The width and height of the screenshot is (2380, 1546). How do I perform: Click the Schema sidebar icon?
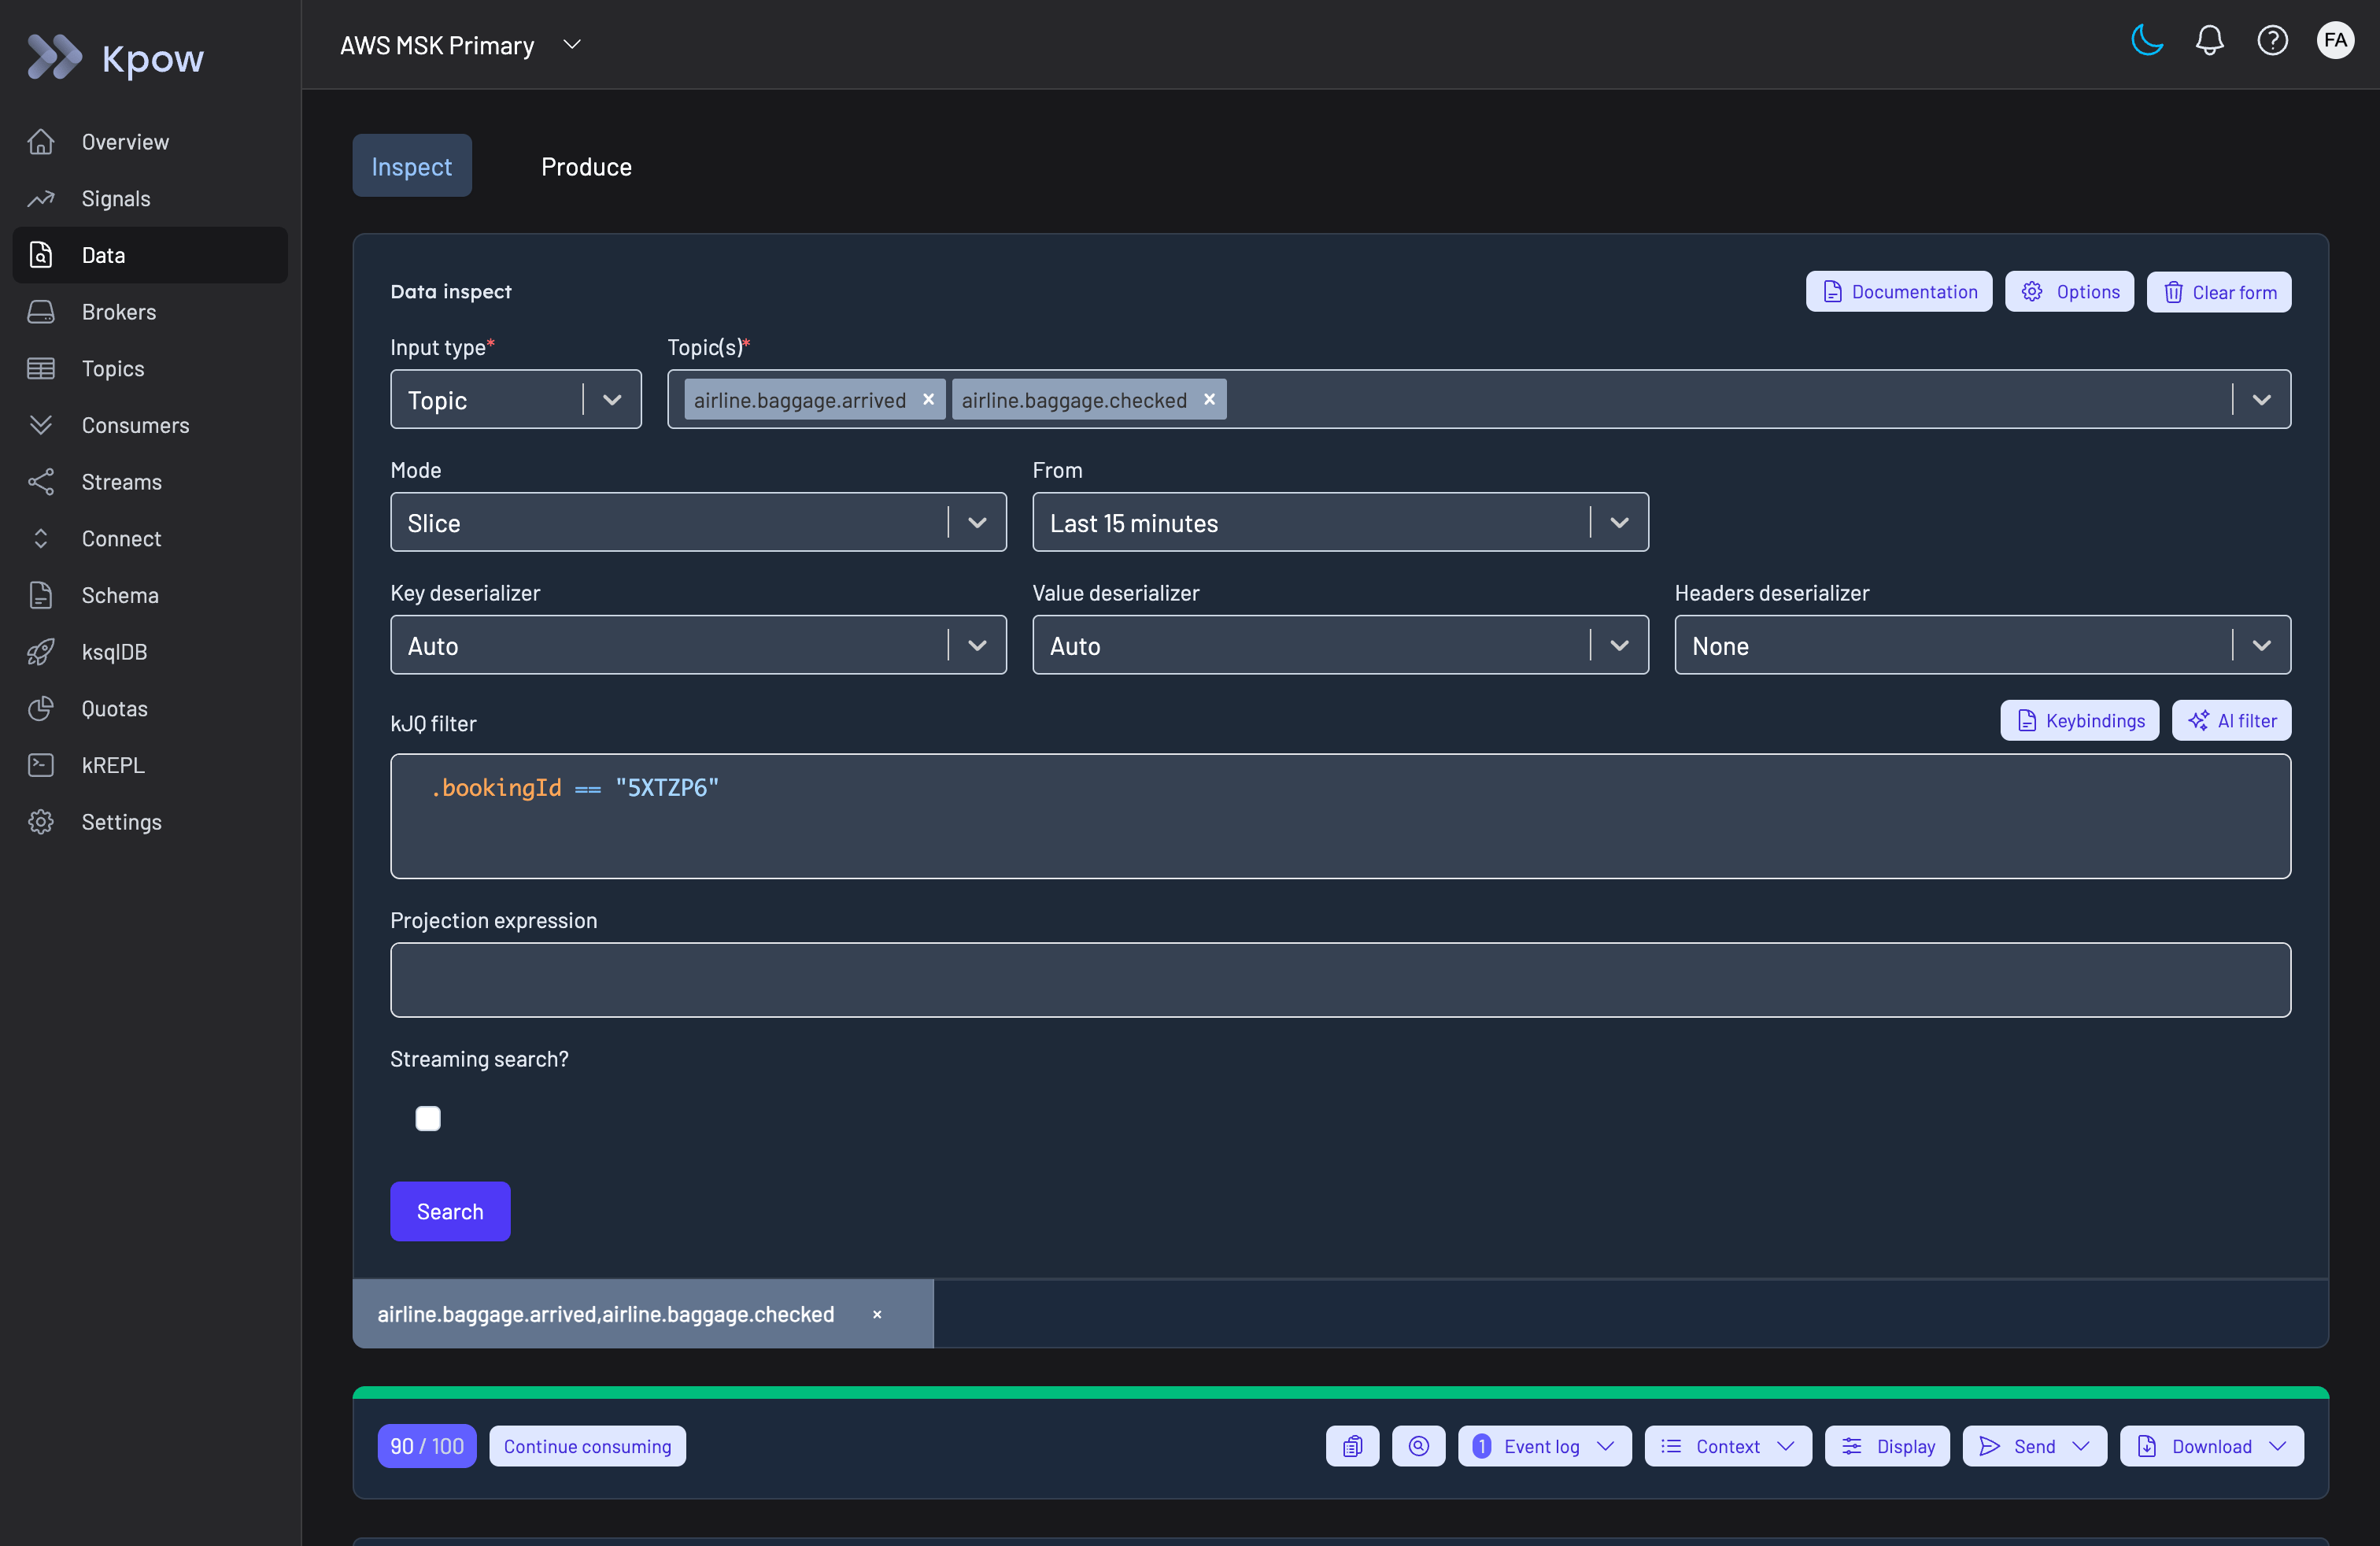click(x=41, y=595)
